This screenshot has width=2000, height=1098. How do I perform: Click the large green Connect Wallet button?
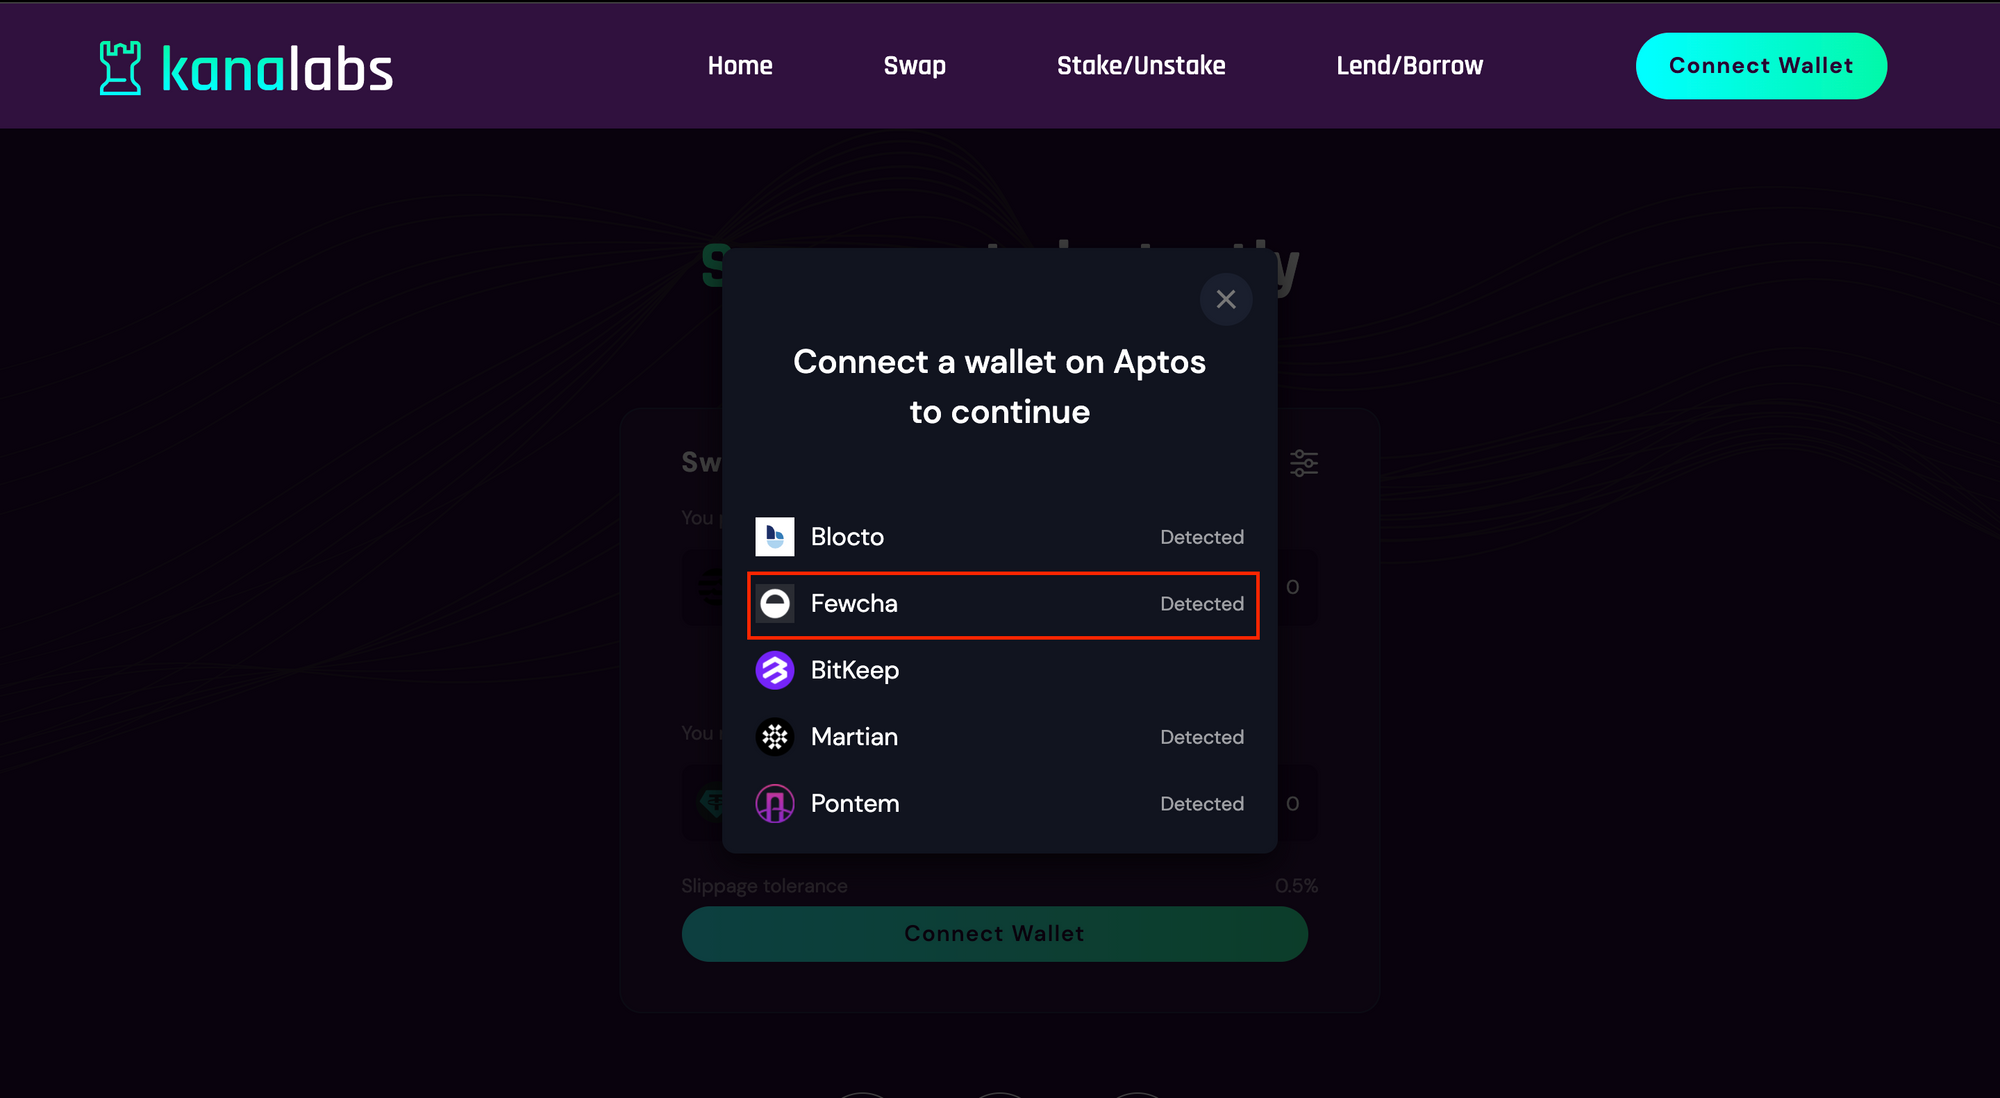click(x=995, y=934)
